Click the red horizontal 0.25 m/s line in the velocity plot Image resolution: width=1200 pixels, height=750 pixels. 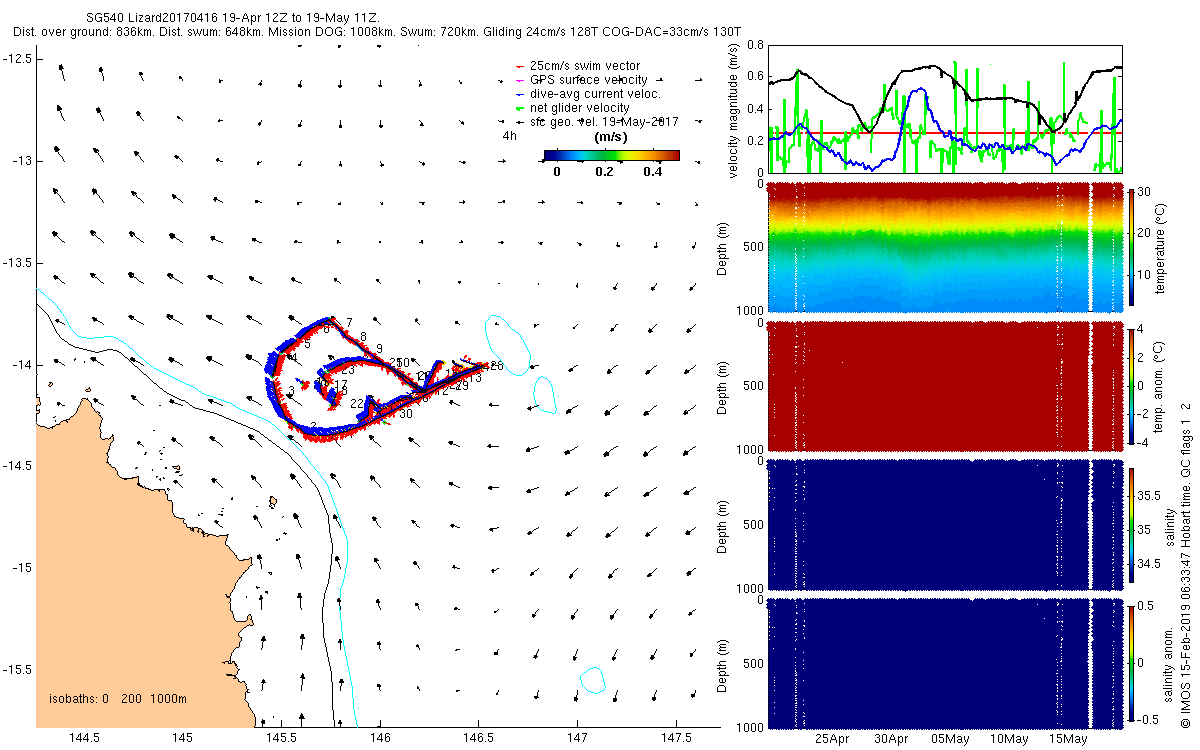pyautogui.click(x=945, y=132)
